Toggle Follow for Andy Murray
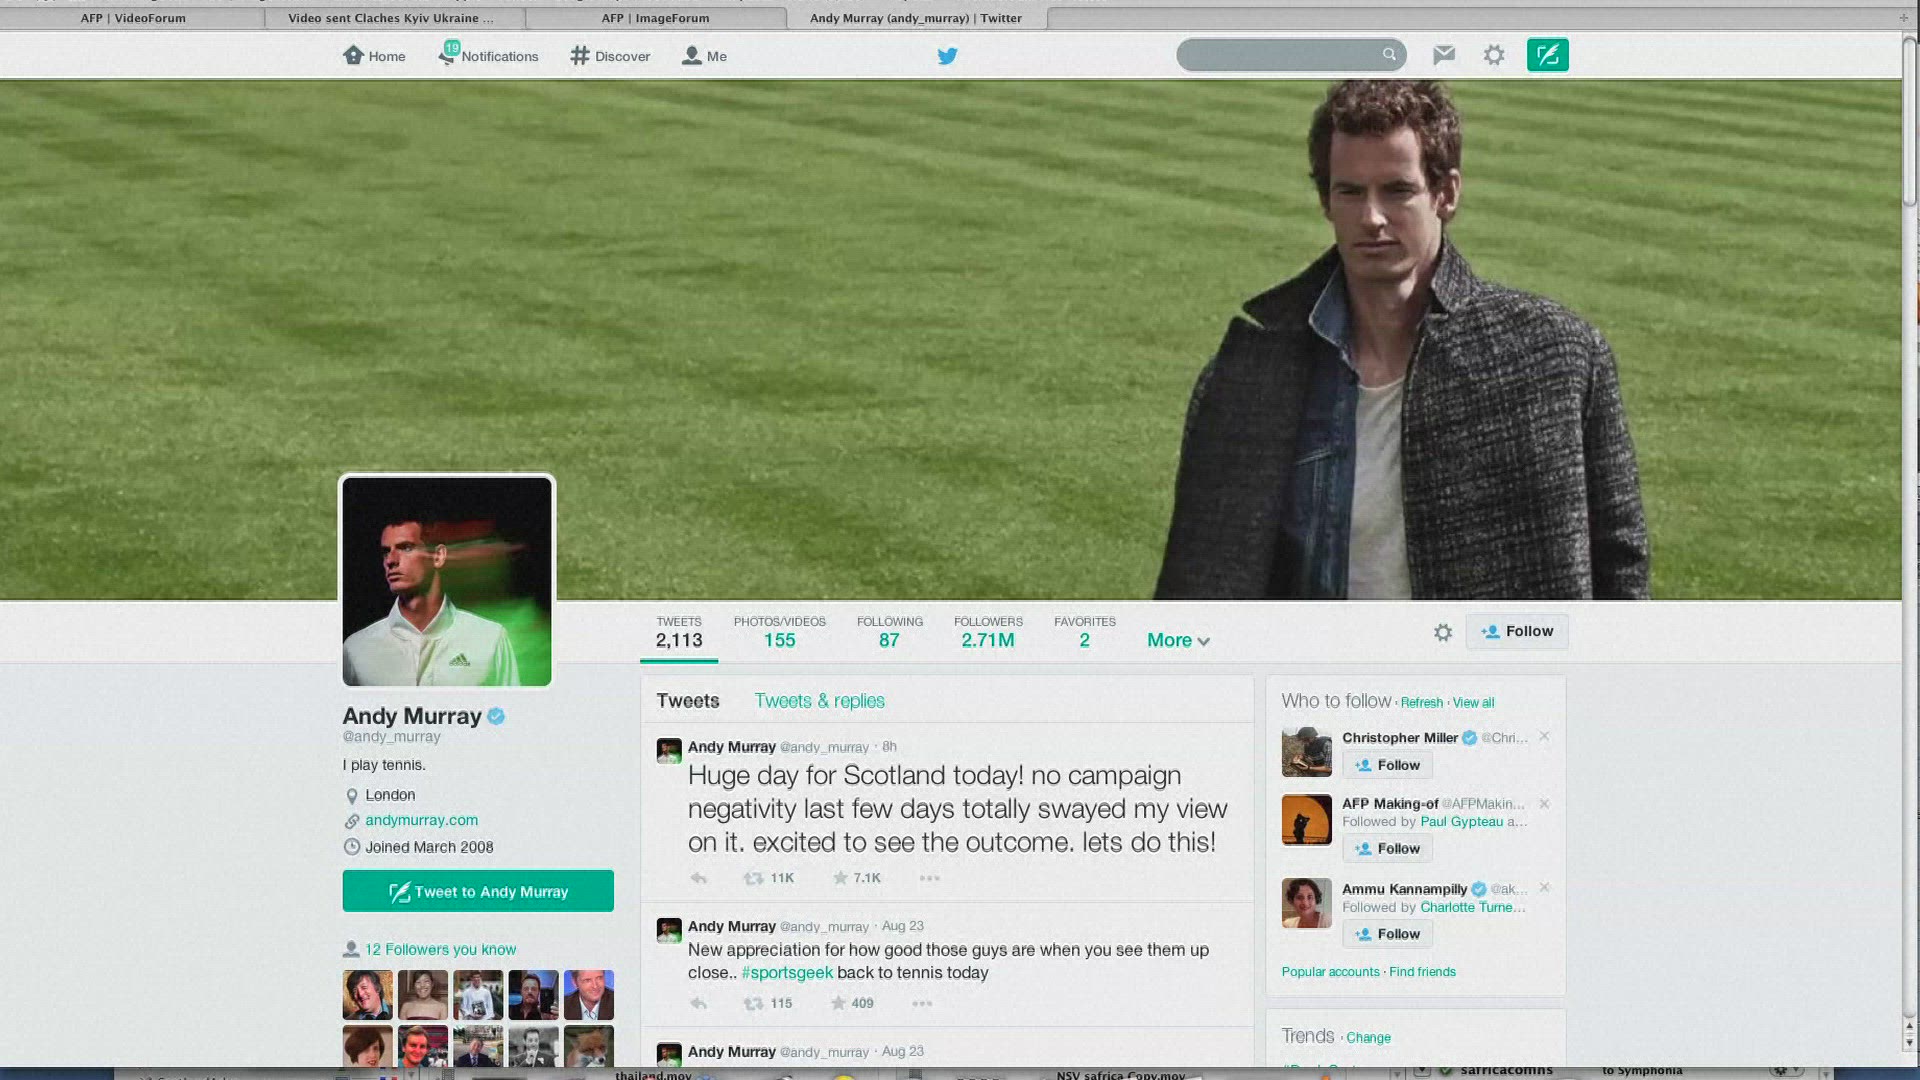Screen dimensions: 1920x1080 tap(1517, 631)
